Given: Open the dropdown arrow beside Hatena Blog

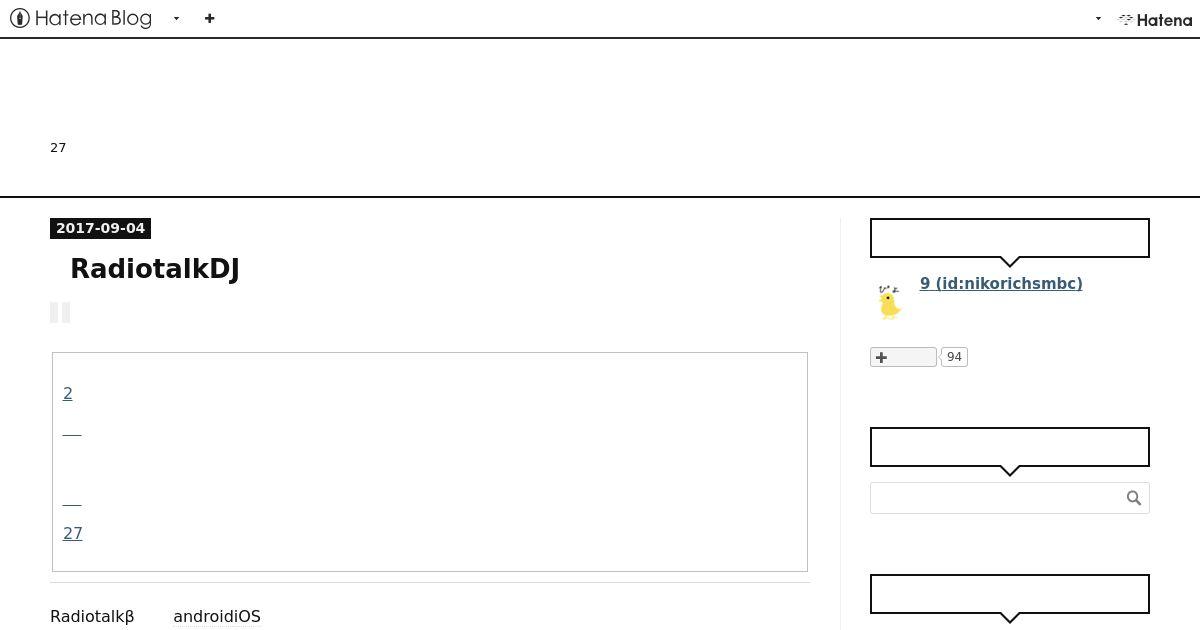Looking at the screenshot, I should [176, 18].
